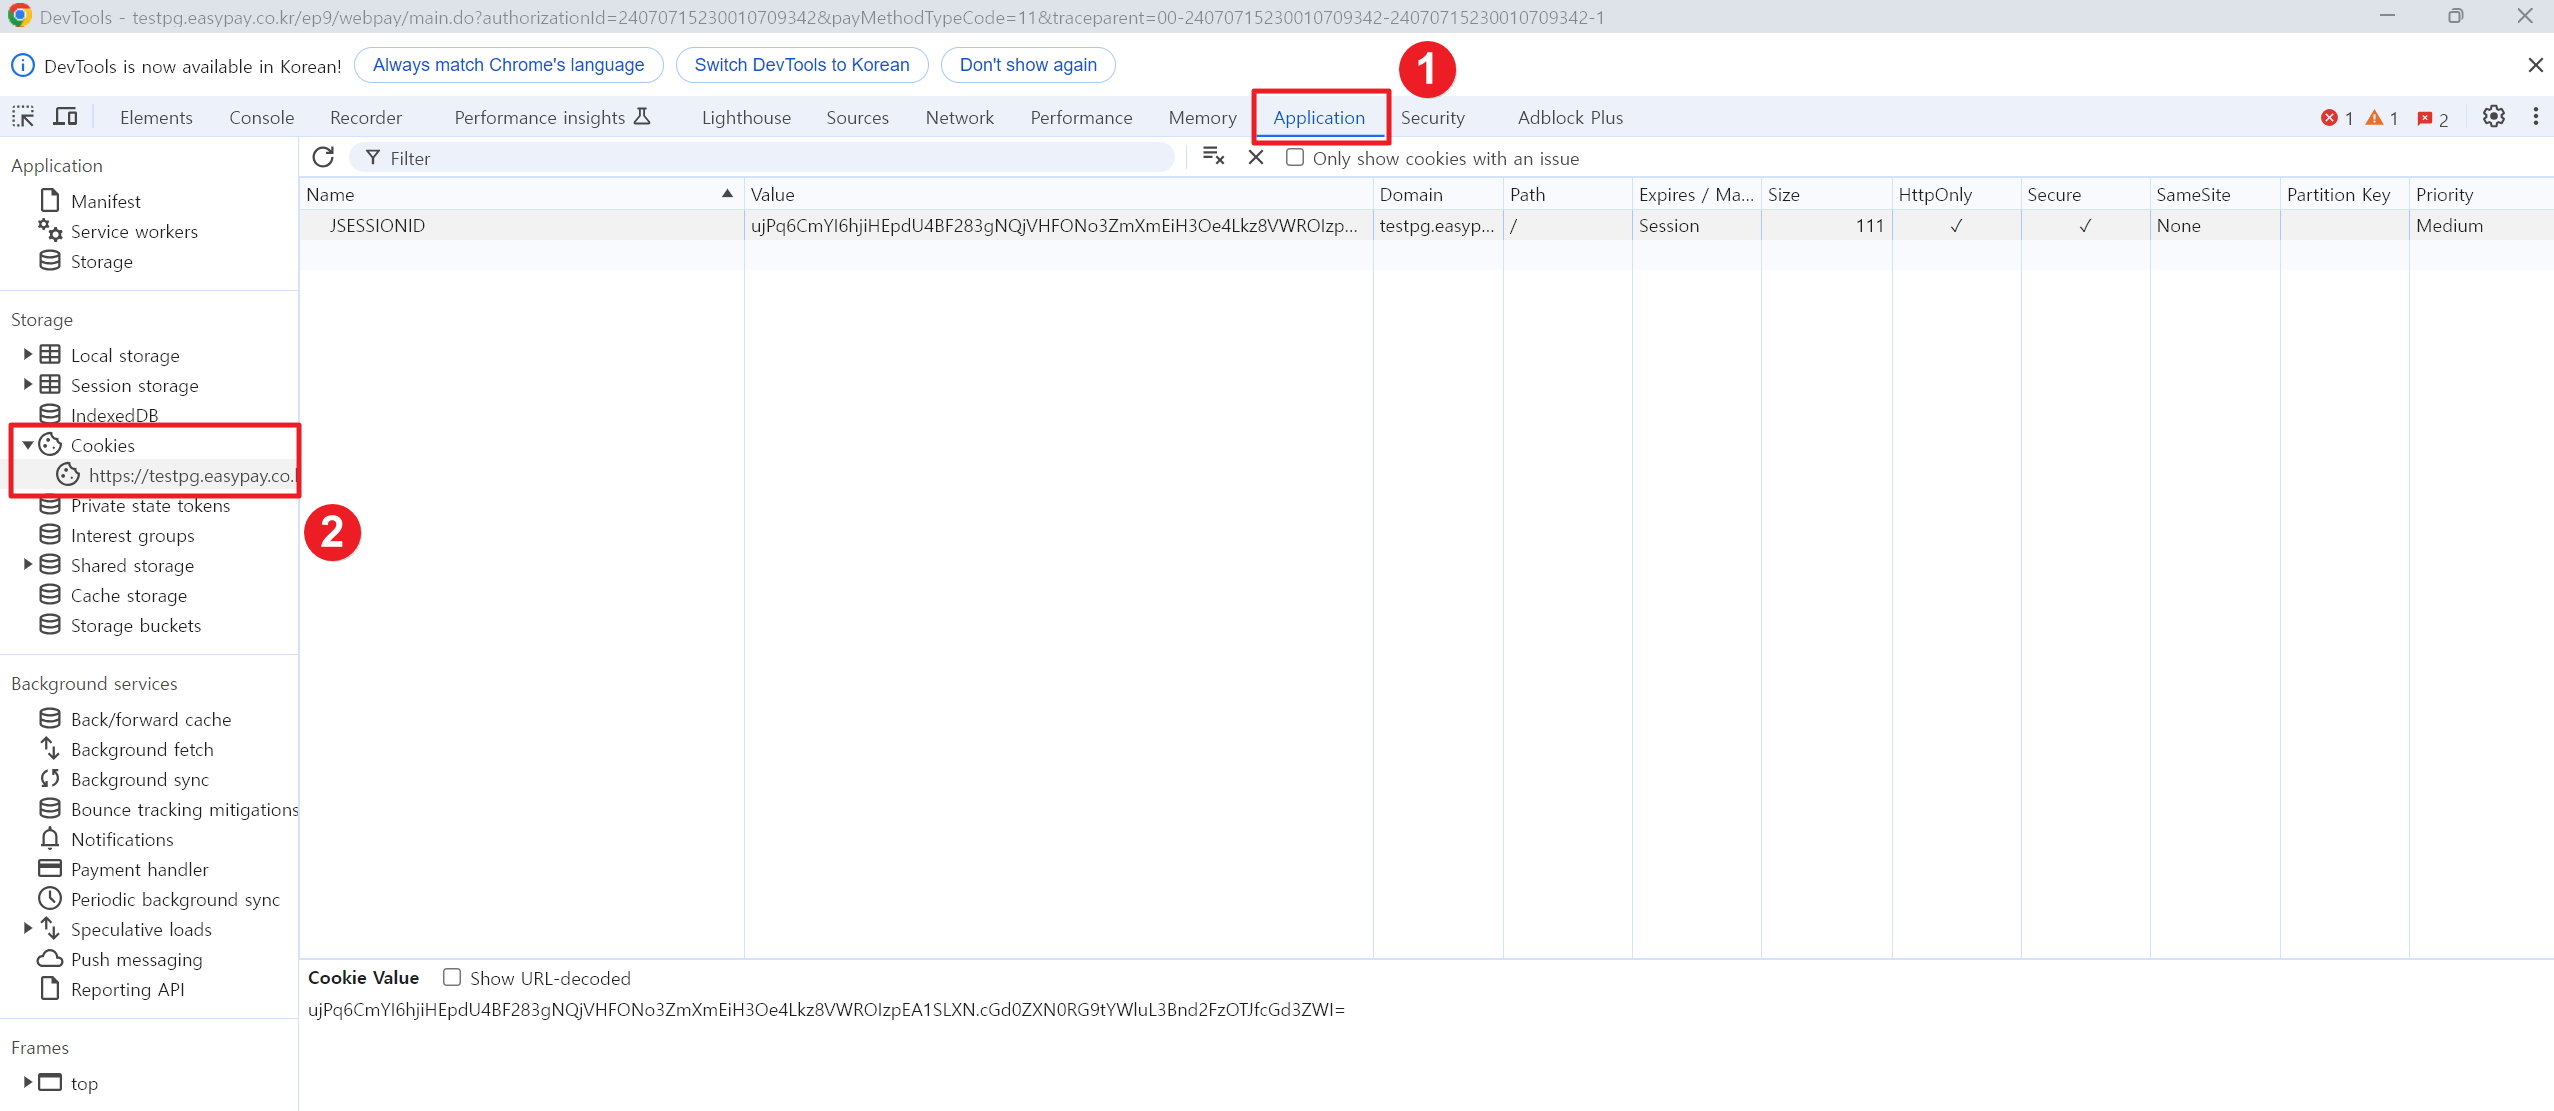Click in the cookie Filter field

point(770,158)
